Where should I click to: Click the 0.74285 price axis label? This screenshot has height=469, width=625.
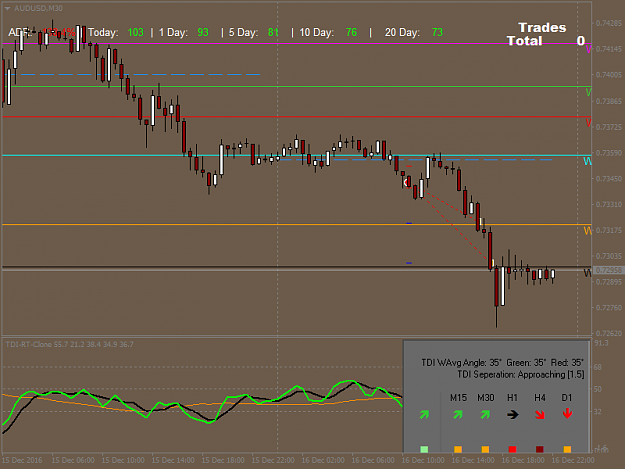coord(608,23)
